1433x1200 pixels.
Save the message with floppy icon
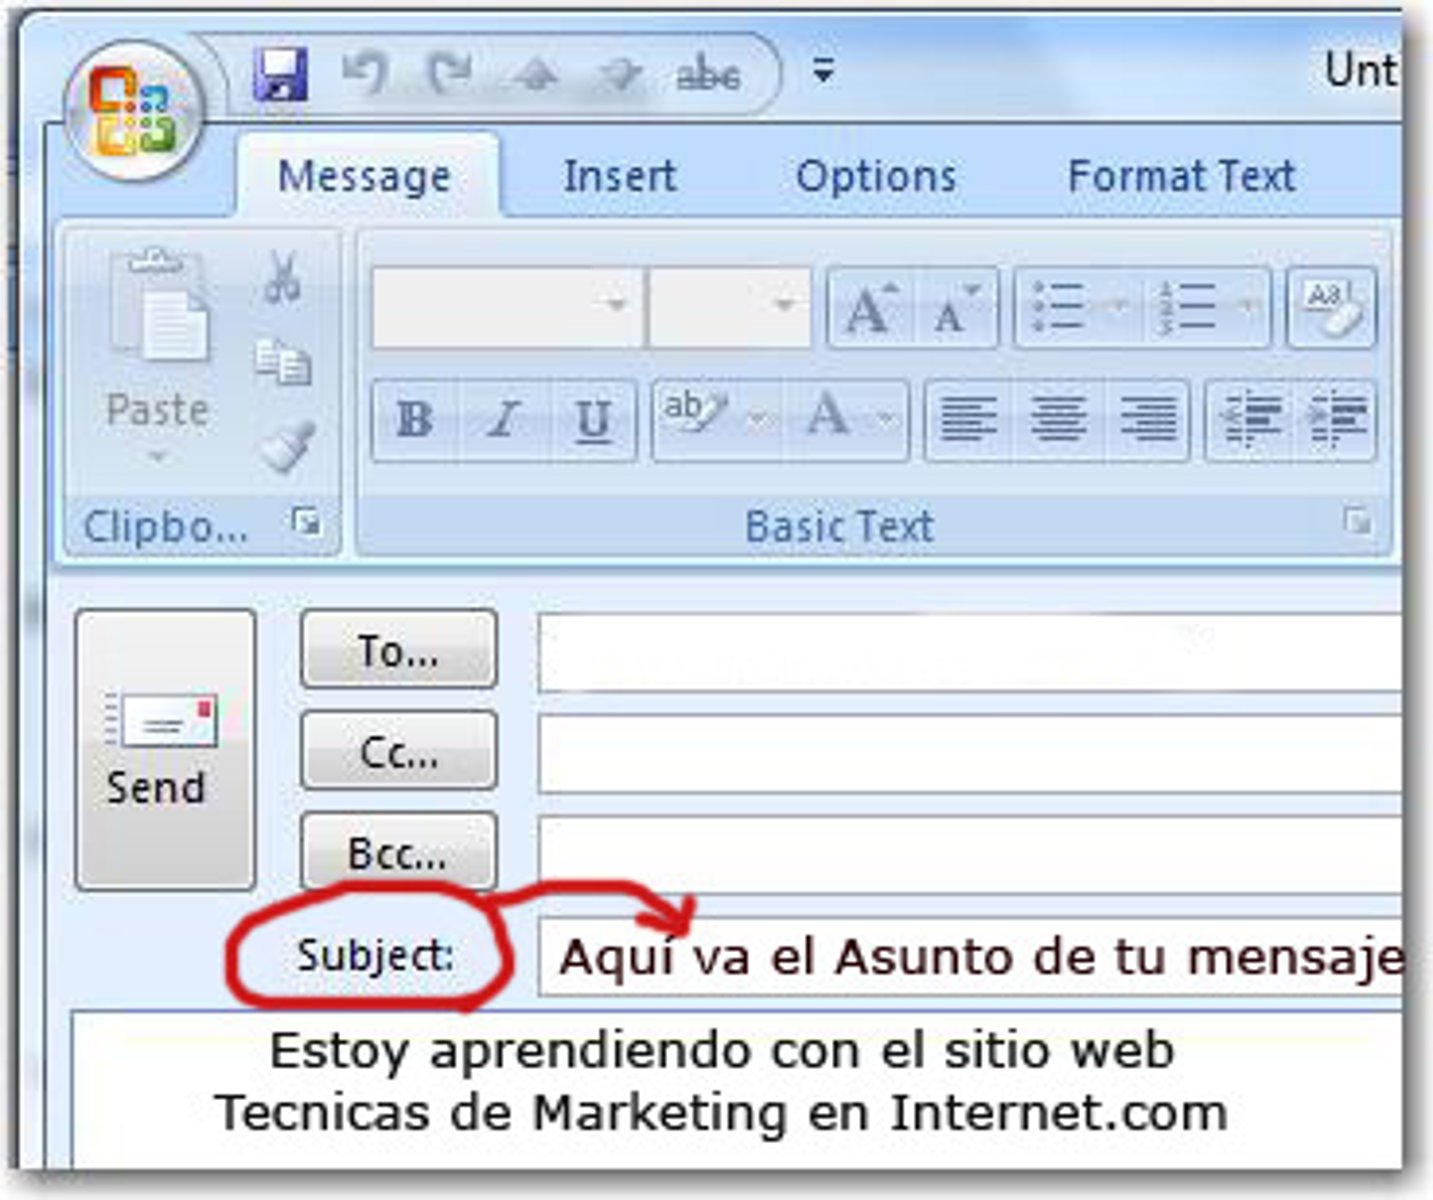click(x=279, y=75)
